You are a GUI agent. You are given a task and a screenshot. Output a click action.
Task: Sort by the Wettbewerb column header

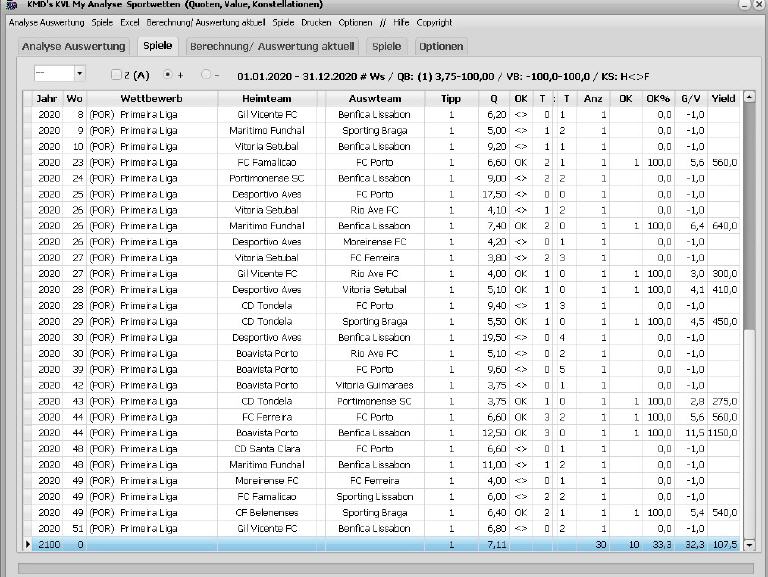(151, 98)
